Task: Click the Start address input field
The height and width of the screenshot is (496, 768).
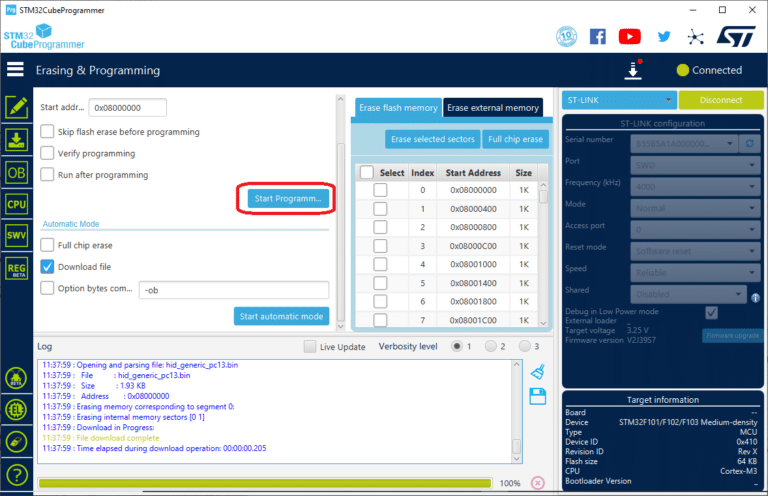Action: (127, 108)
